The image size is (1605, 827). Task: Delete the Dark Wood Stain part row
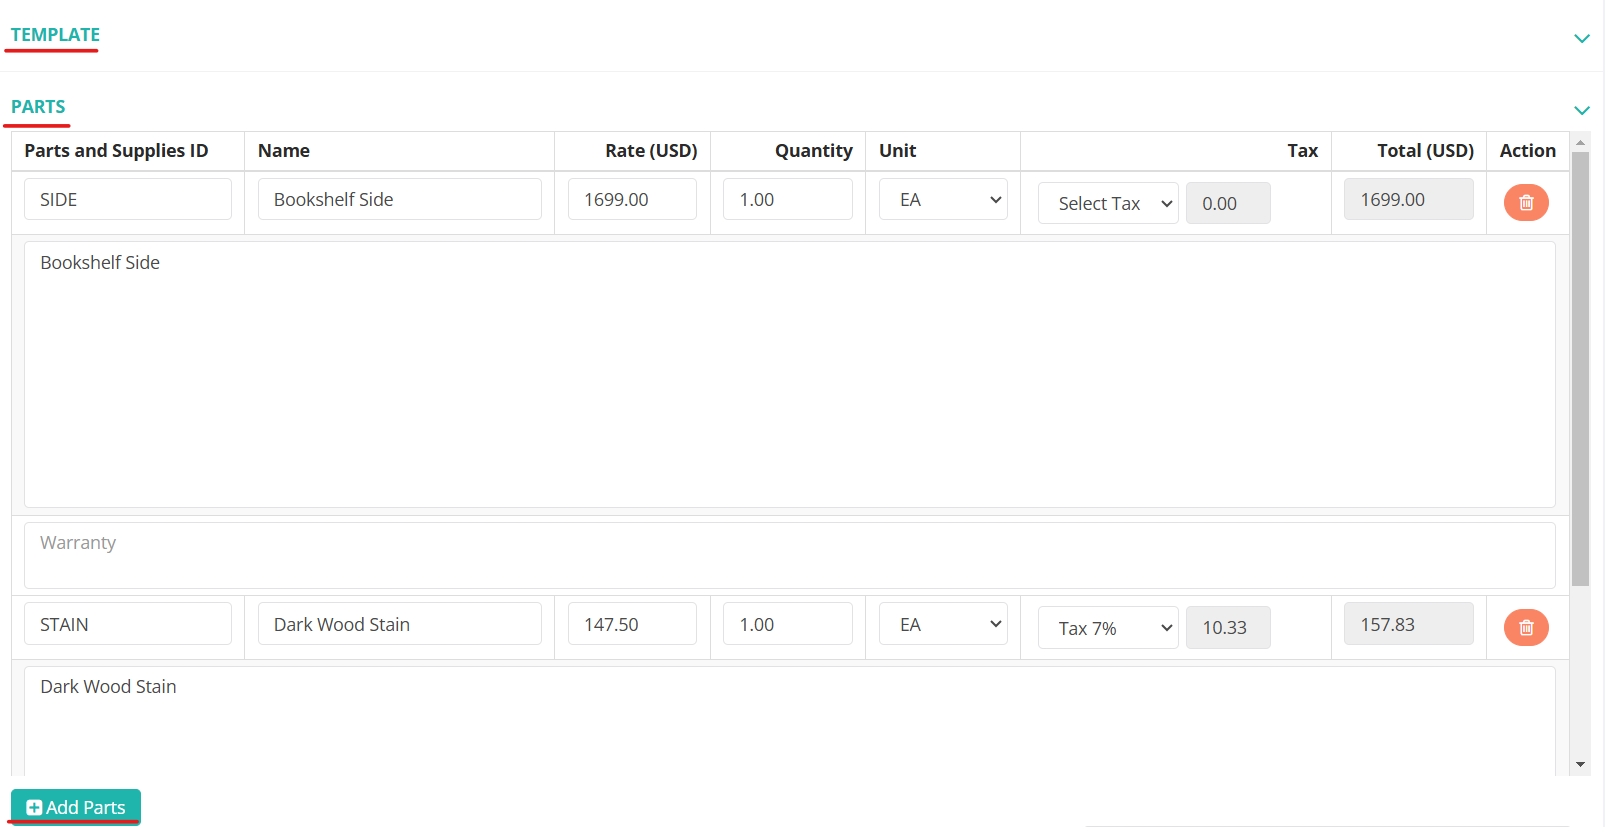(1526, 628)
